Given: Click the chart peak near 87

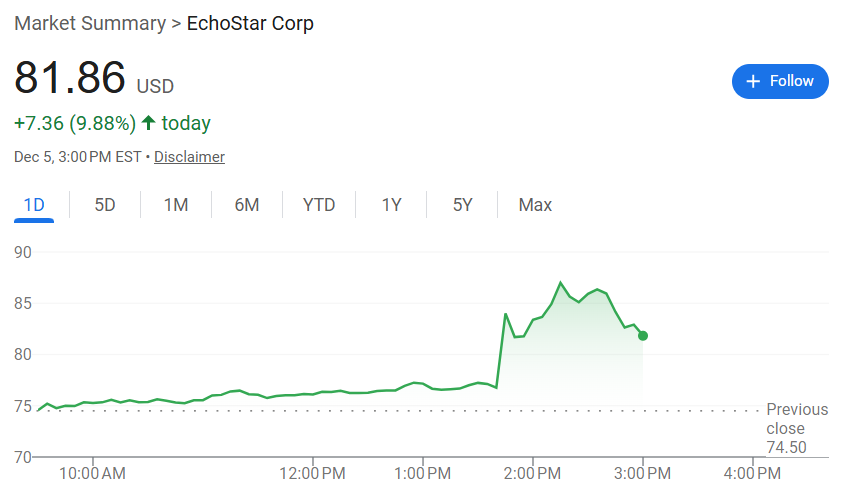Looking at the screenshot, I should pos(561,283).
